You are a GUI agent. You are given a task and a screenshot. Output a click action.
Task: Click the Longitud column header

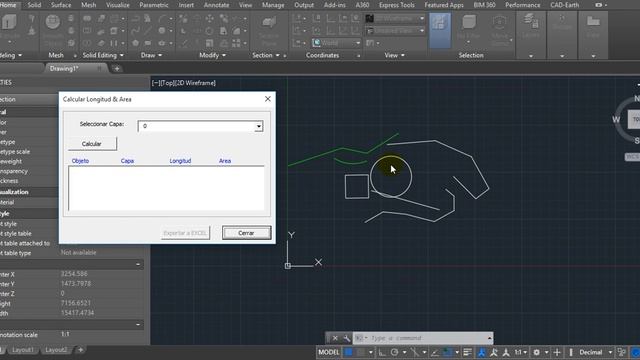[180, 161]
